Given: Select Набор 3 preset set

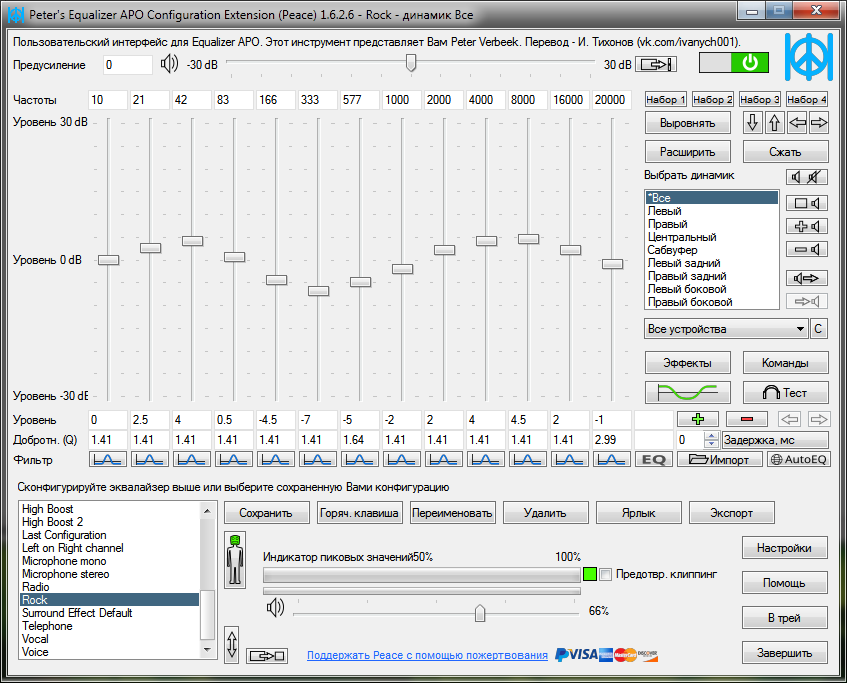Looking at the screenshot, I should pos(759,99).
